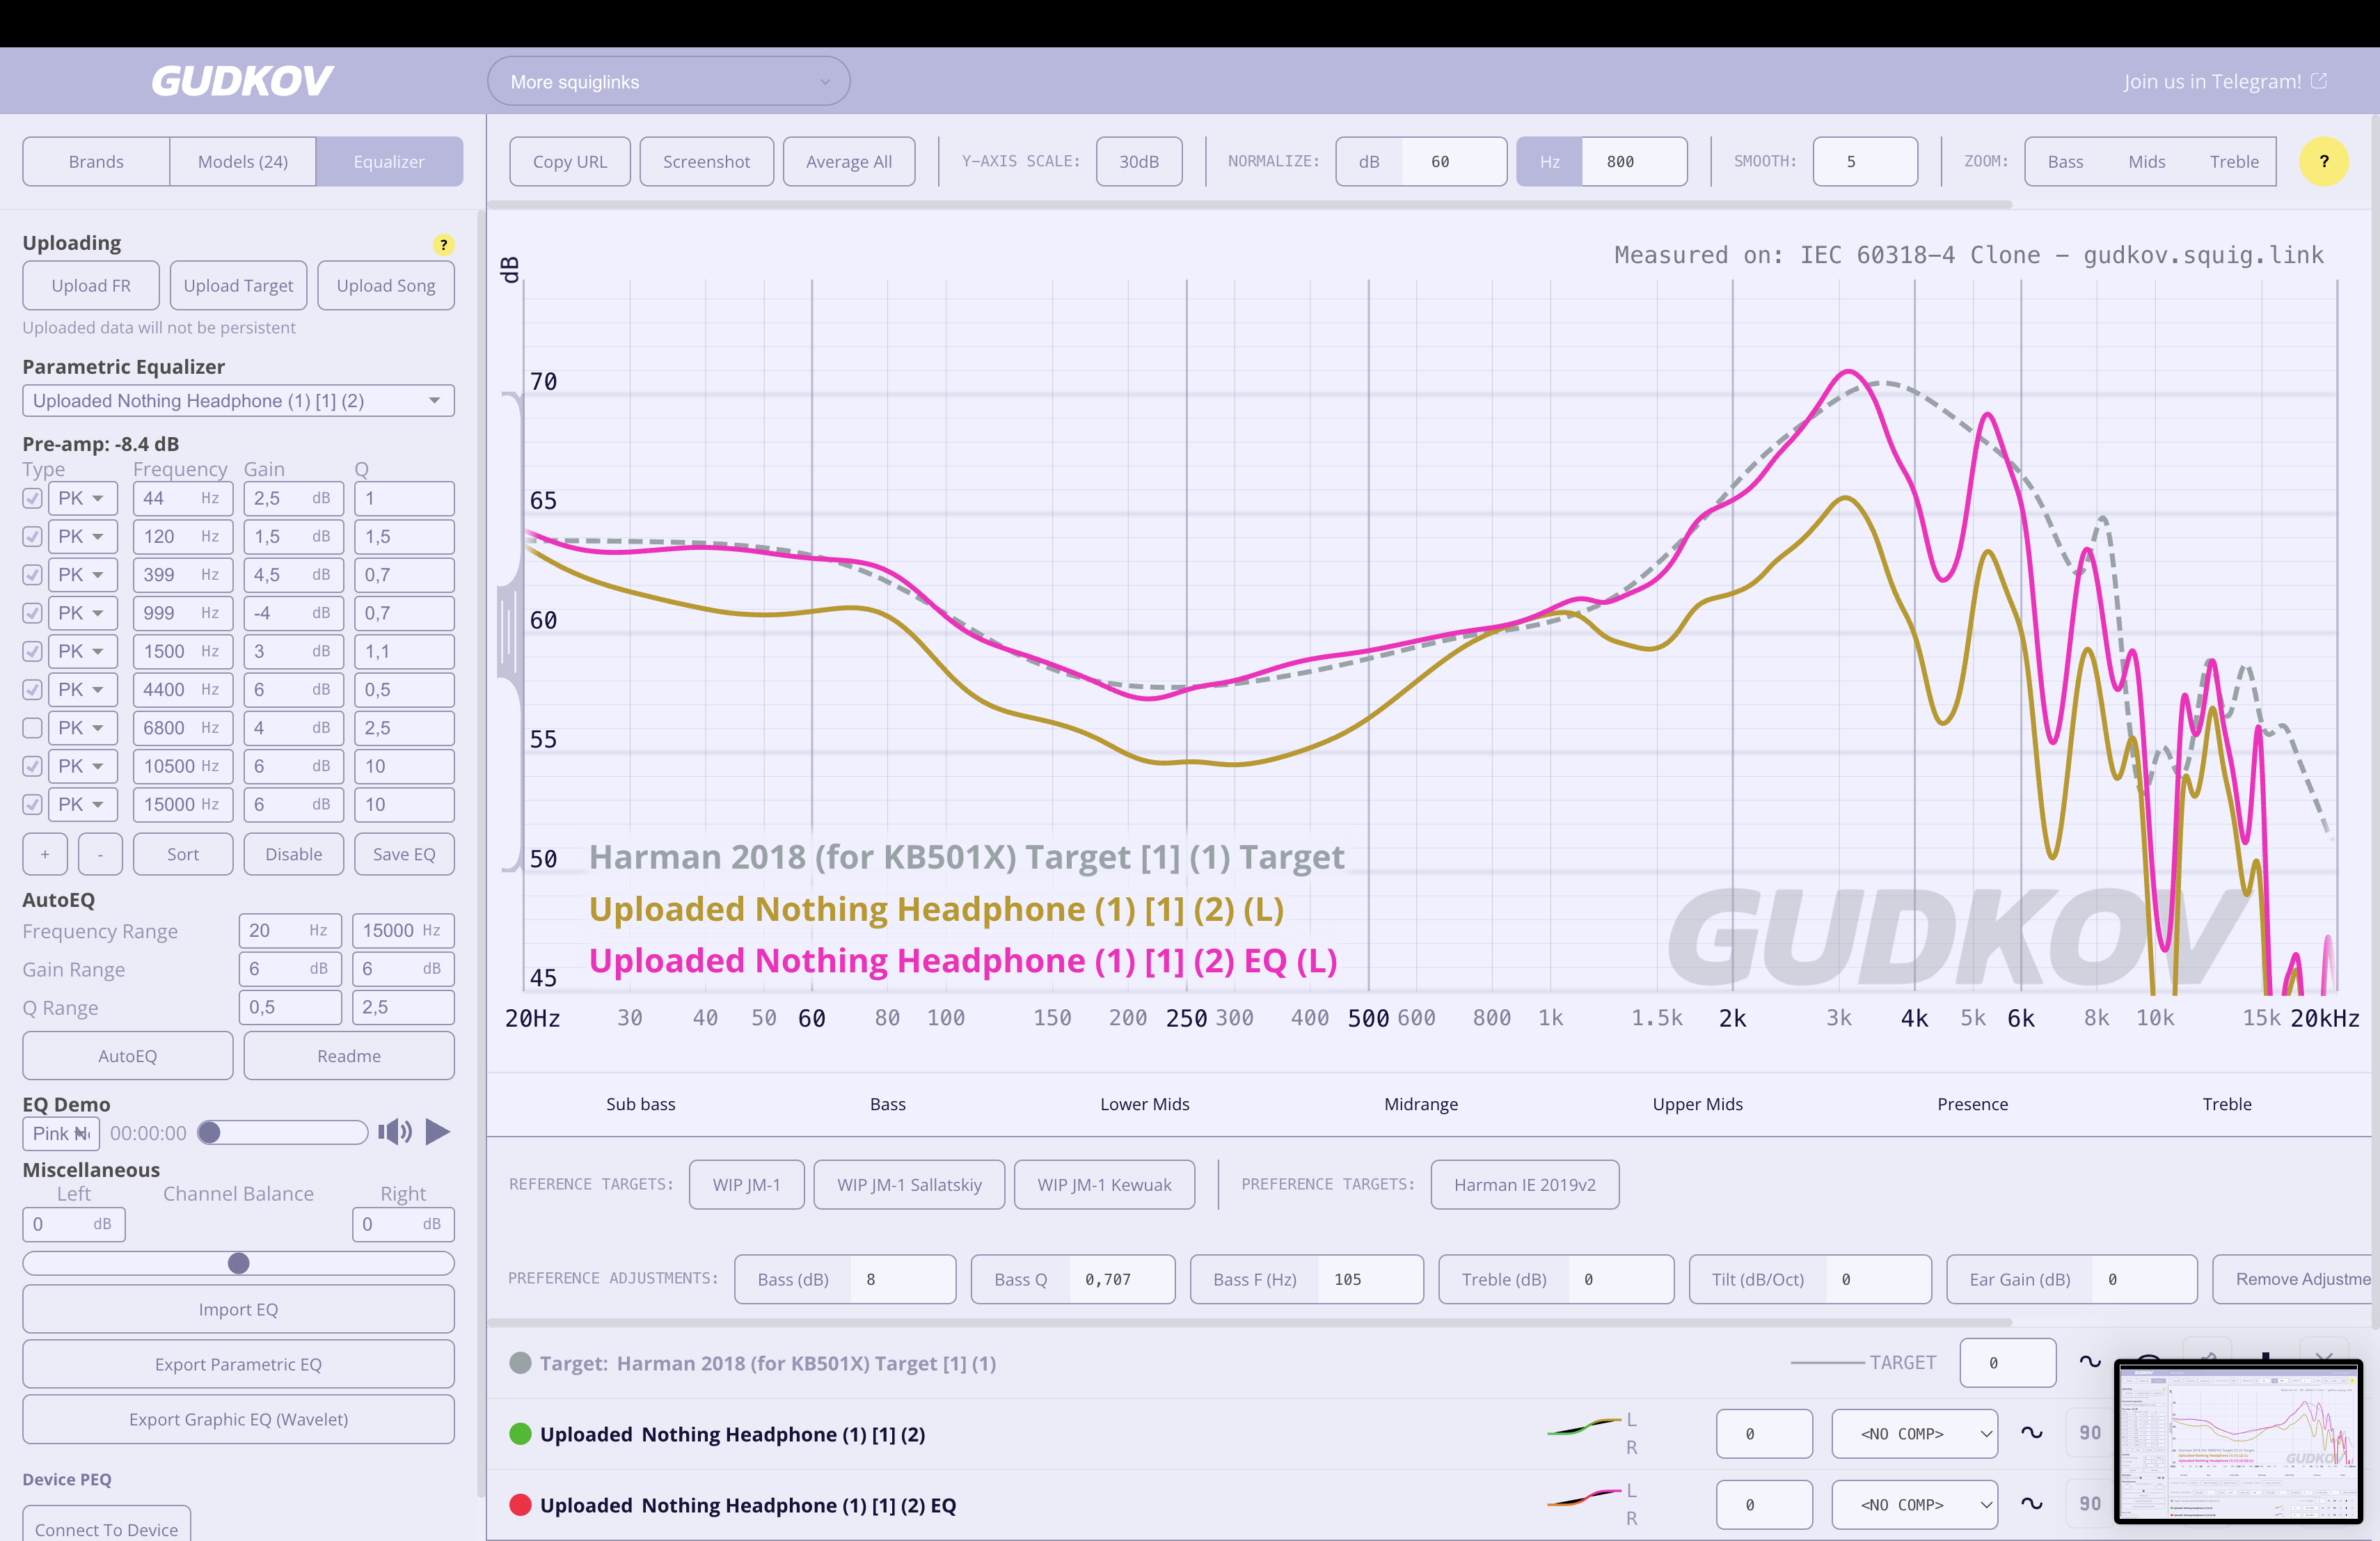Screen dimensions: 2380x1541
Task: Click the yellow help icon in the toolbar
Action: [x=2323, y=161]
